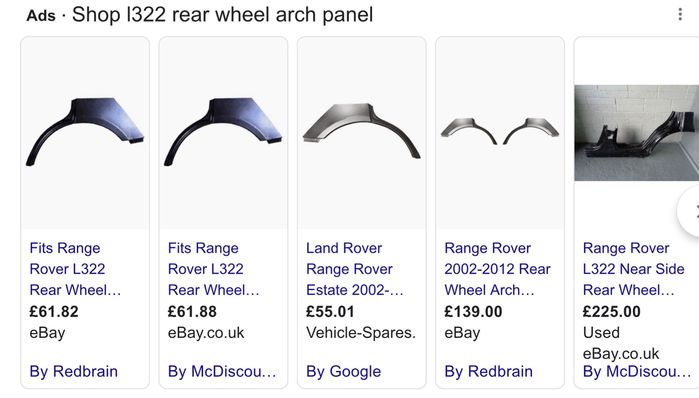View the silver Land Rover arch panel image
699x398 pixels.
362,133
